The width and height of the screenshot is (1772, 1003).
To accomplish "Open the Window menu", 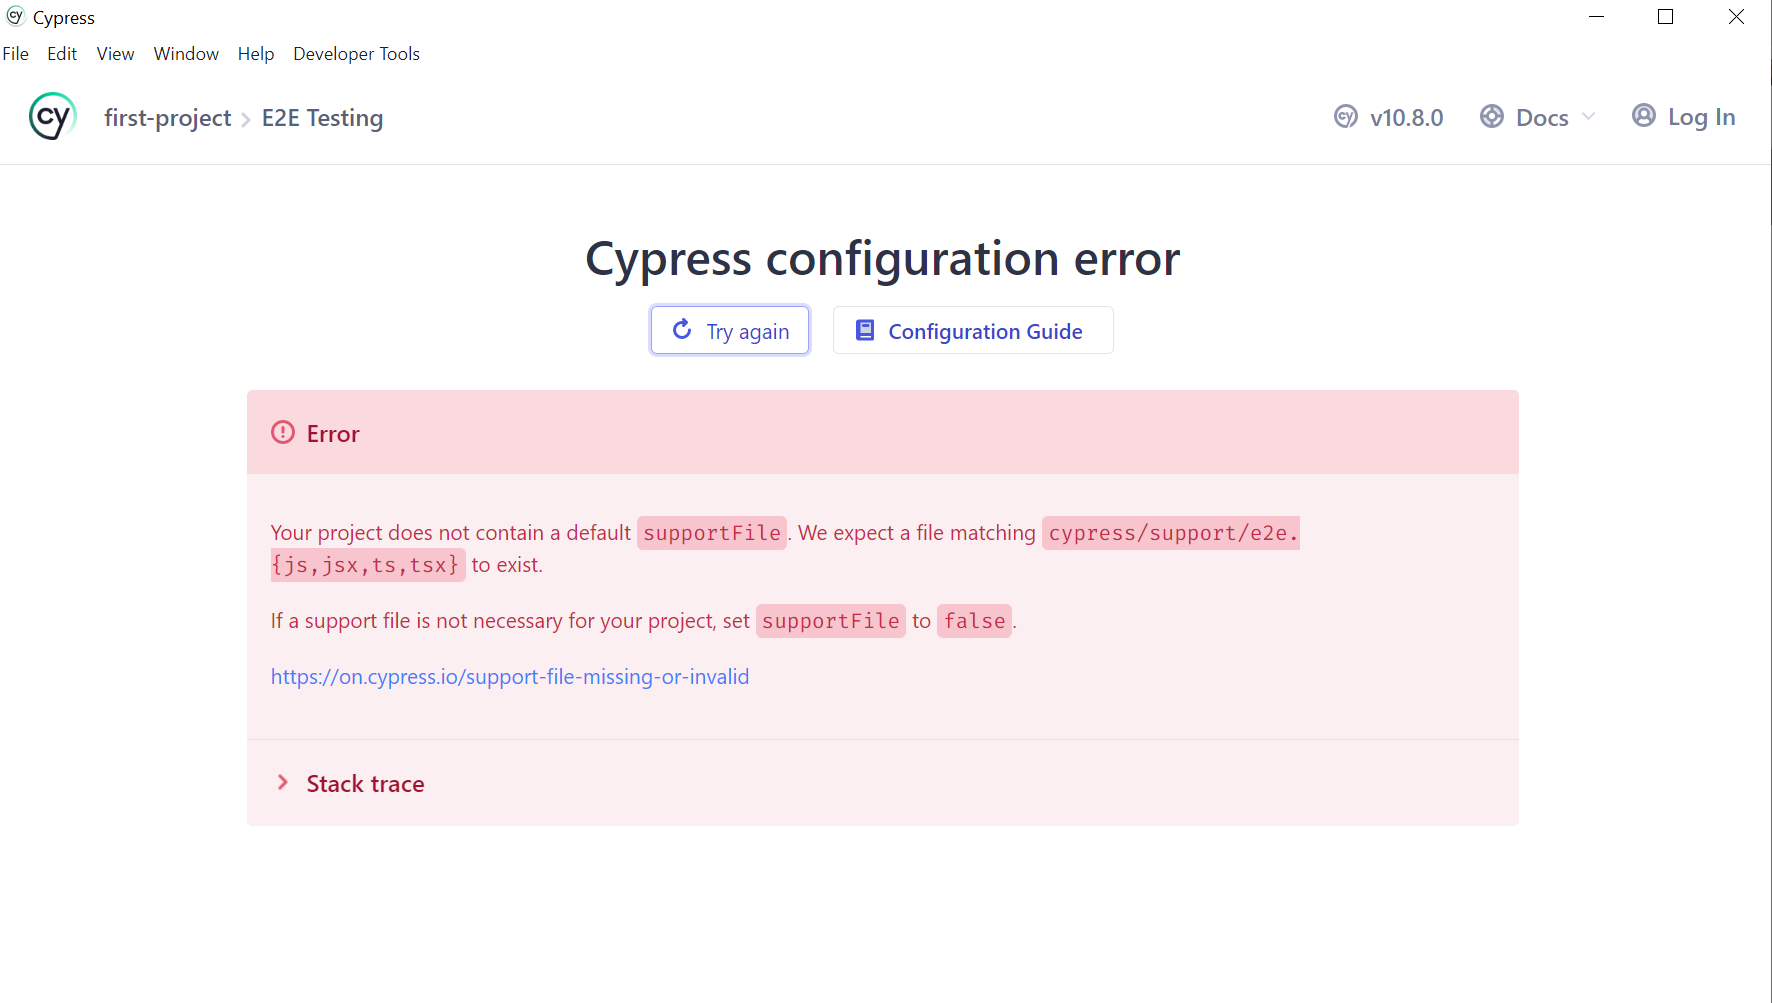I will point(186,54).
